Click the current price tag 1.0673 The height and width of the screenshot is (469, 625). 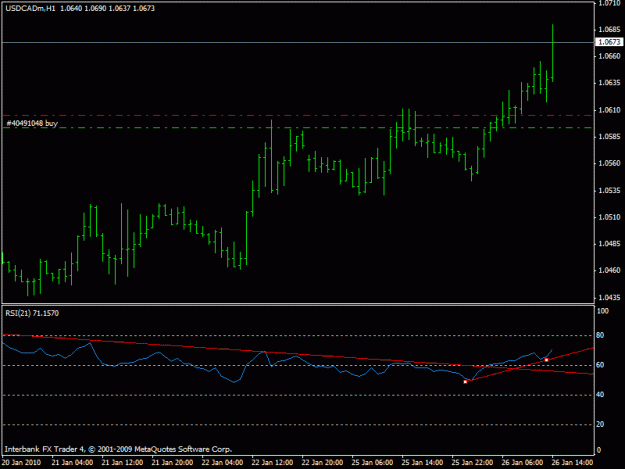609,42
